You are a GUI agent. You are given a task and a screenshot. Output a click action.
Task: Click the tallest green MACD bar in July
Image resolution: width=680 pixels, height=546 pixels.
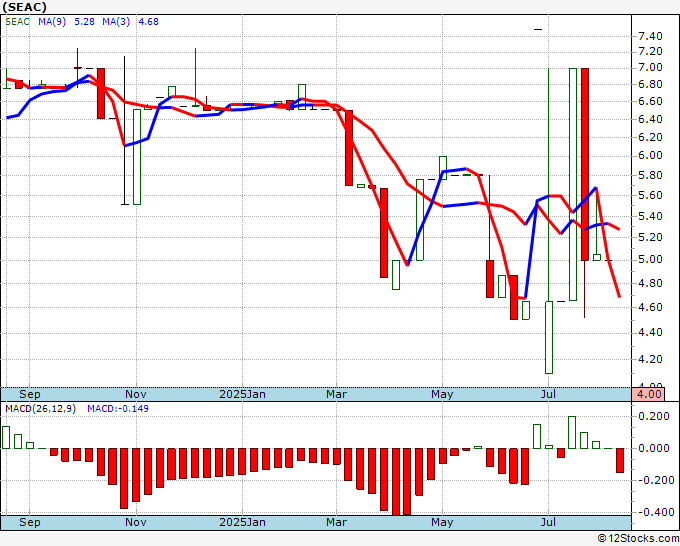coord(572,432)
